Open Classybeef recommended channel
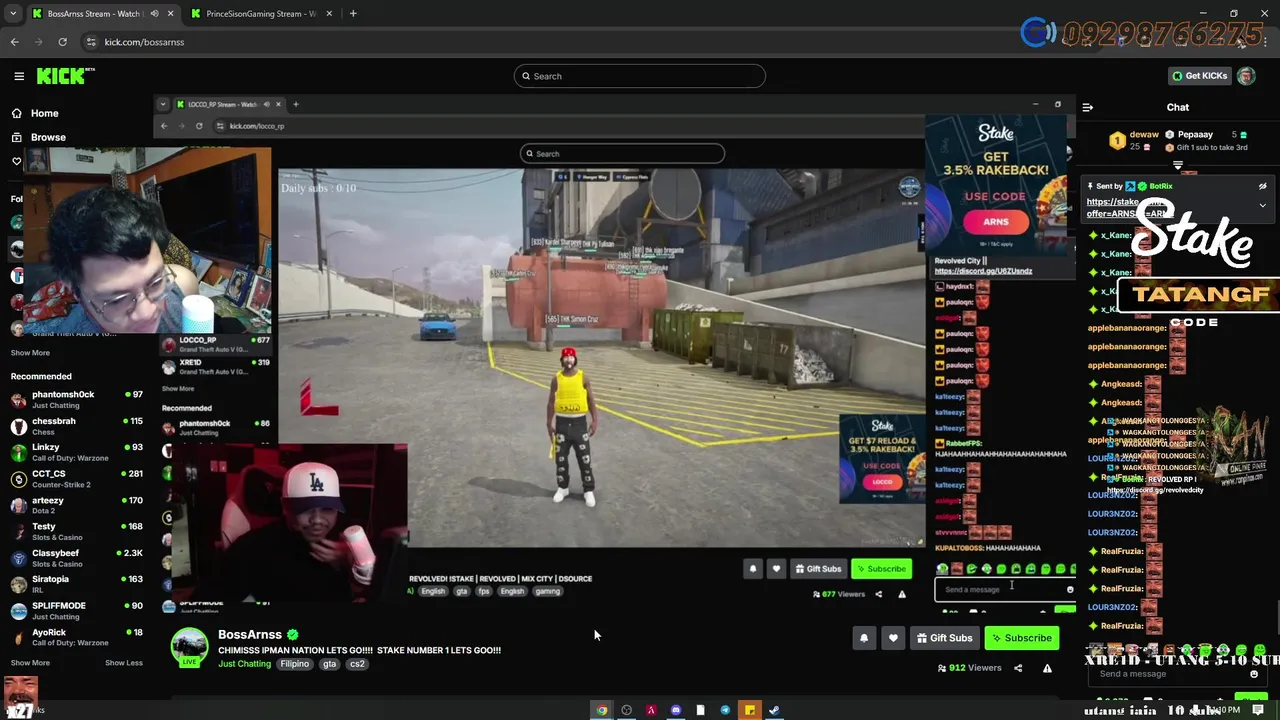Screen dimensions: 1280x720 point(76,558)
